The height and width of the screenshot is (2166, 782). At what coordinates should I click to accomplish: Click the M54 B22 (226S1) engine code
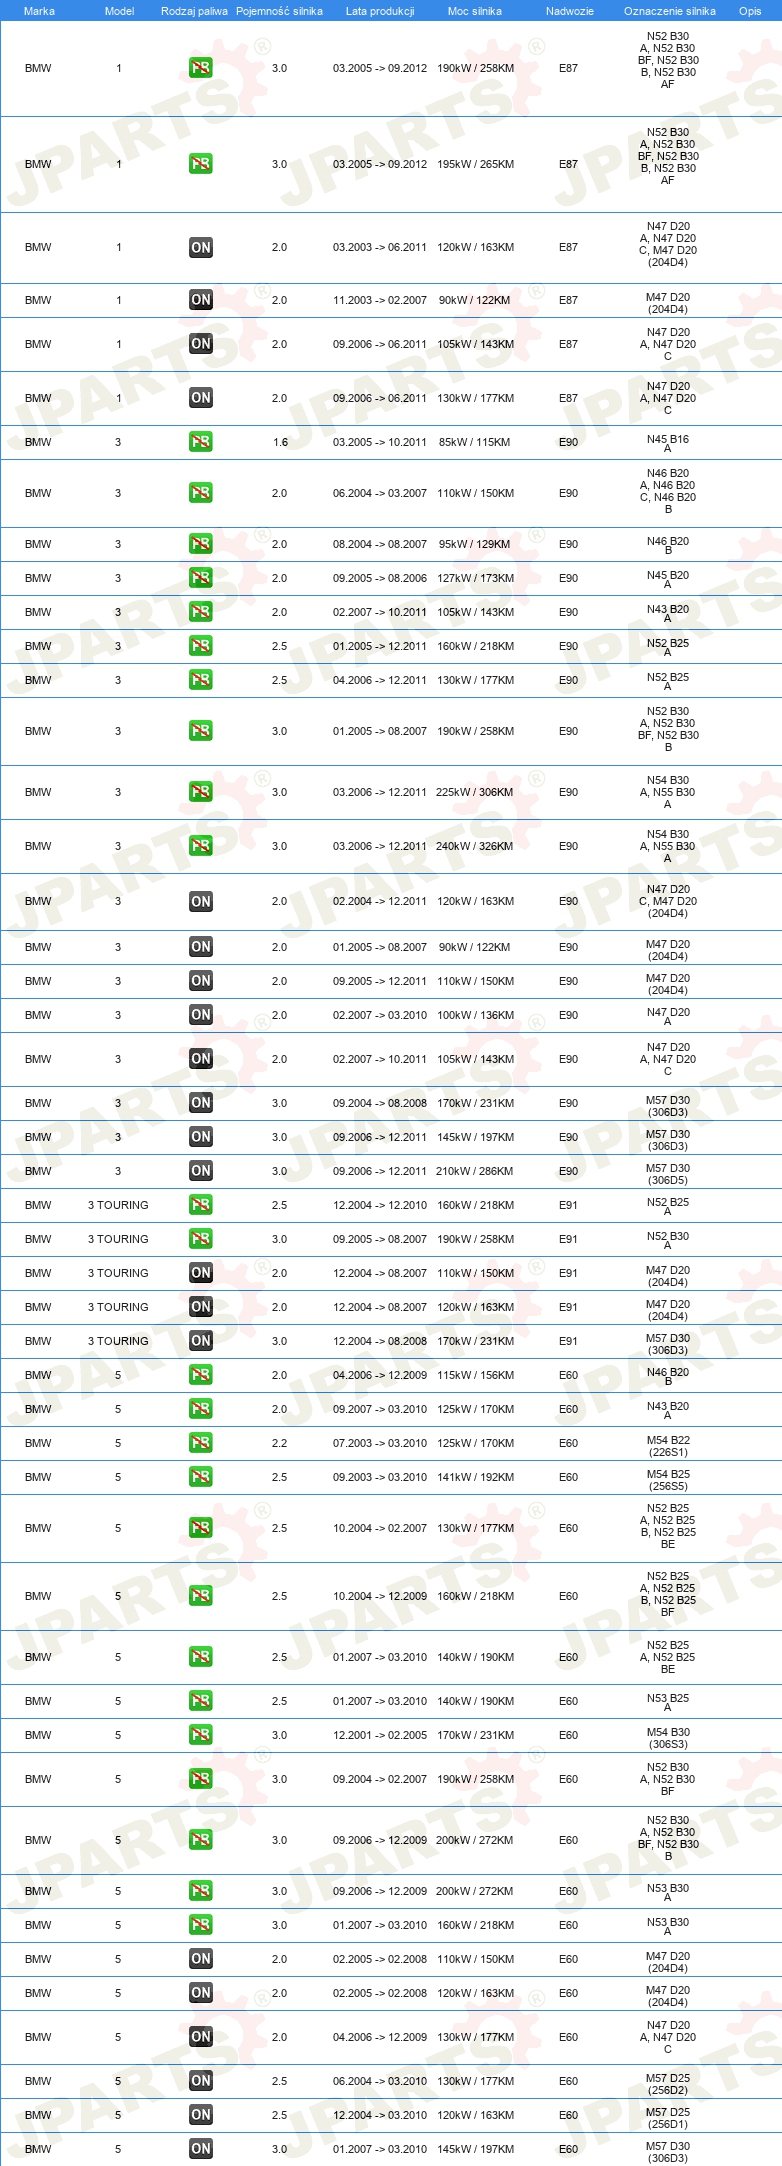(x=668, y=1446)
